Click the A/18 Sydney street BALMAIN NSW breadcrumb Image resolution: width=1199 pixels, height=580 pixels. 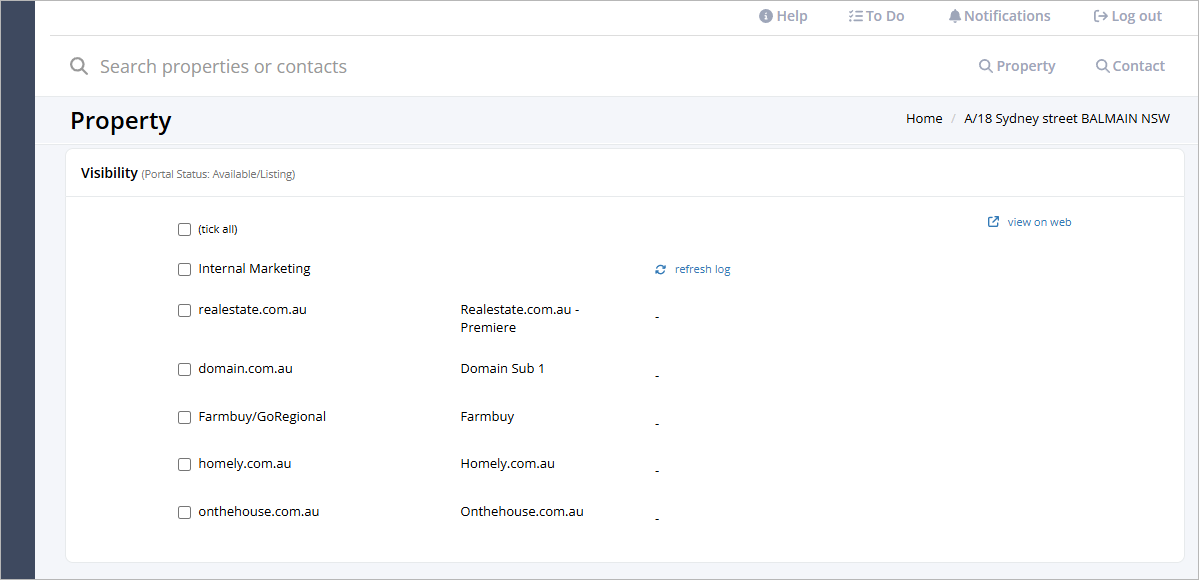click(x=1067, y=119)
